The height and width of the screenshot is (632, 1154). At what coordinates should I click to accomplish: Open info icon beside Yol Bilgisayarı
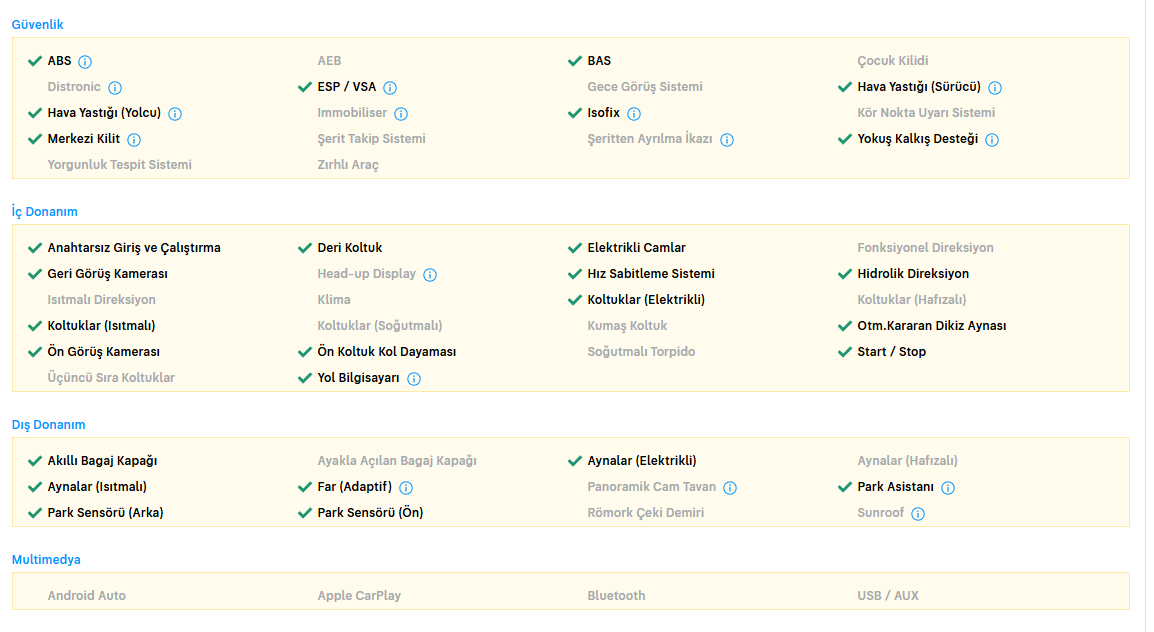pyautogui.click(x=414, y=378)
